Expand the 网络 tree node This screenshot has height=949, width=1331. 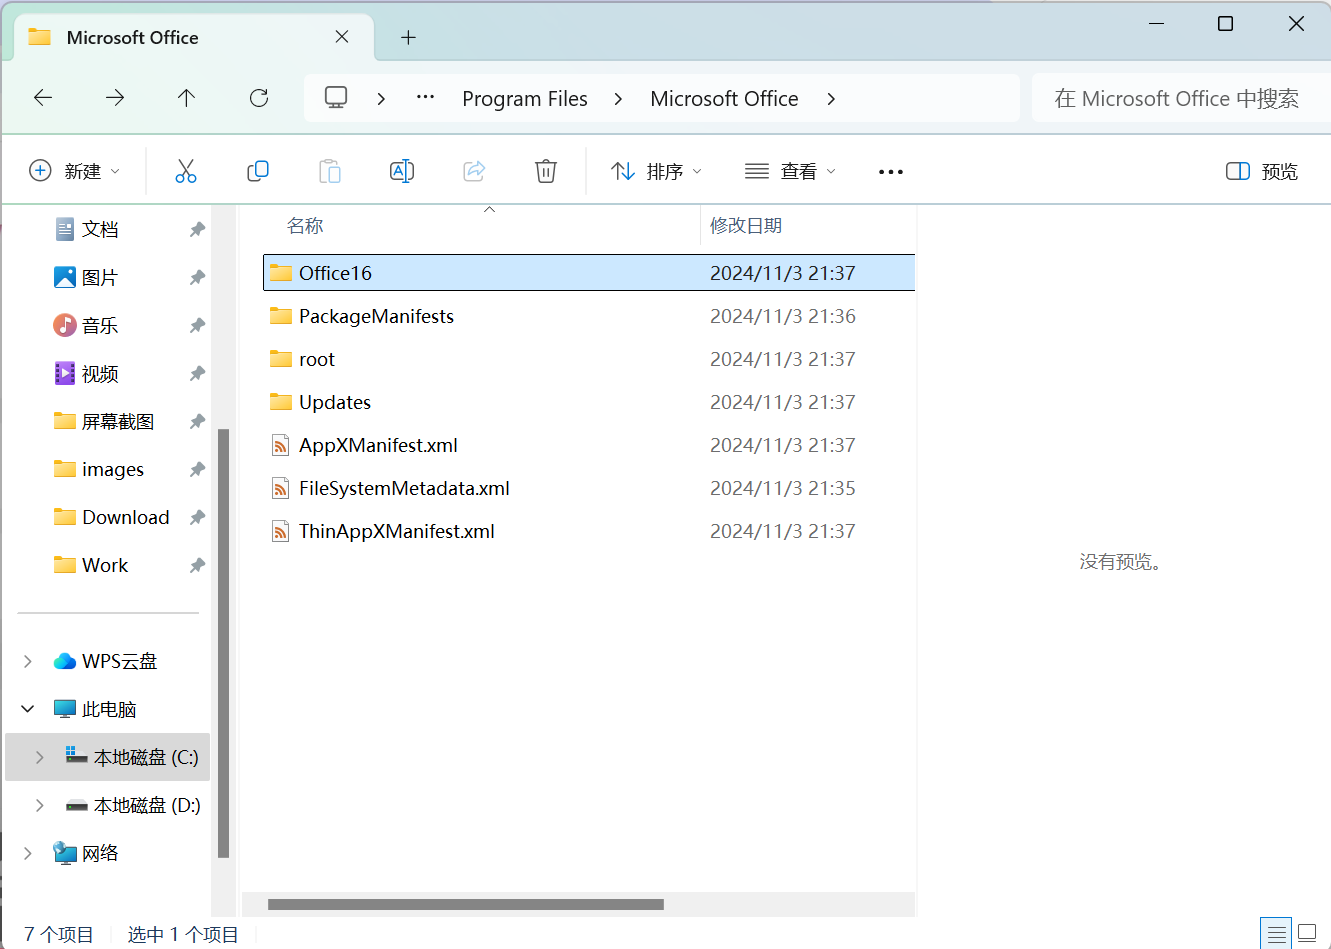pos(28,853)
